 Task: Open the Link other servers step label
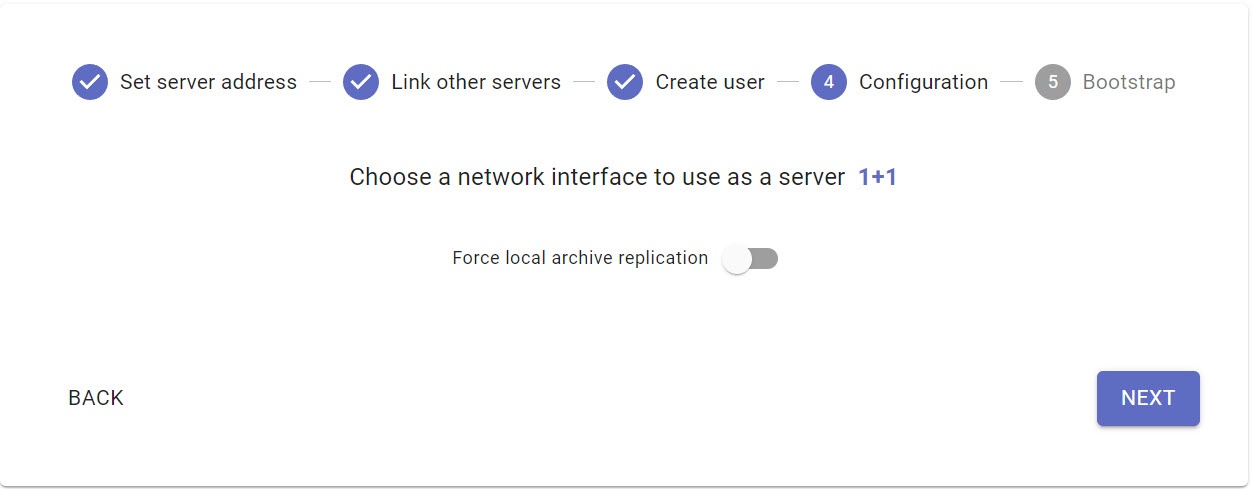point(476,82)
